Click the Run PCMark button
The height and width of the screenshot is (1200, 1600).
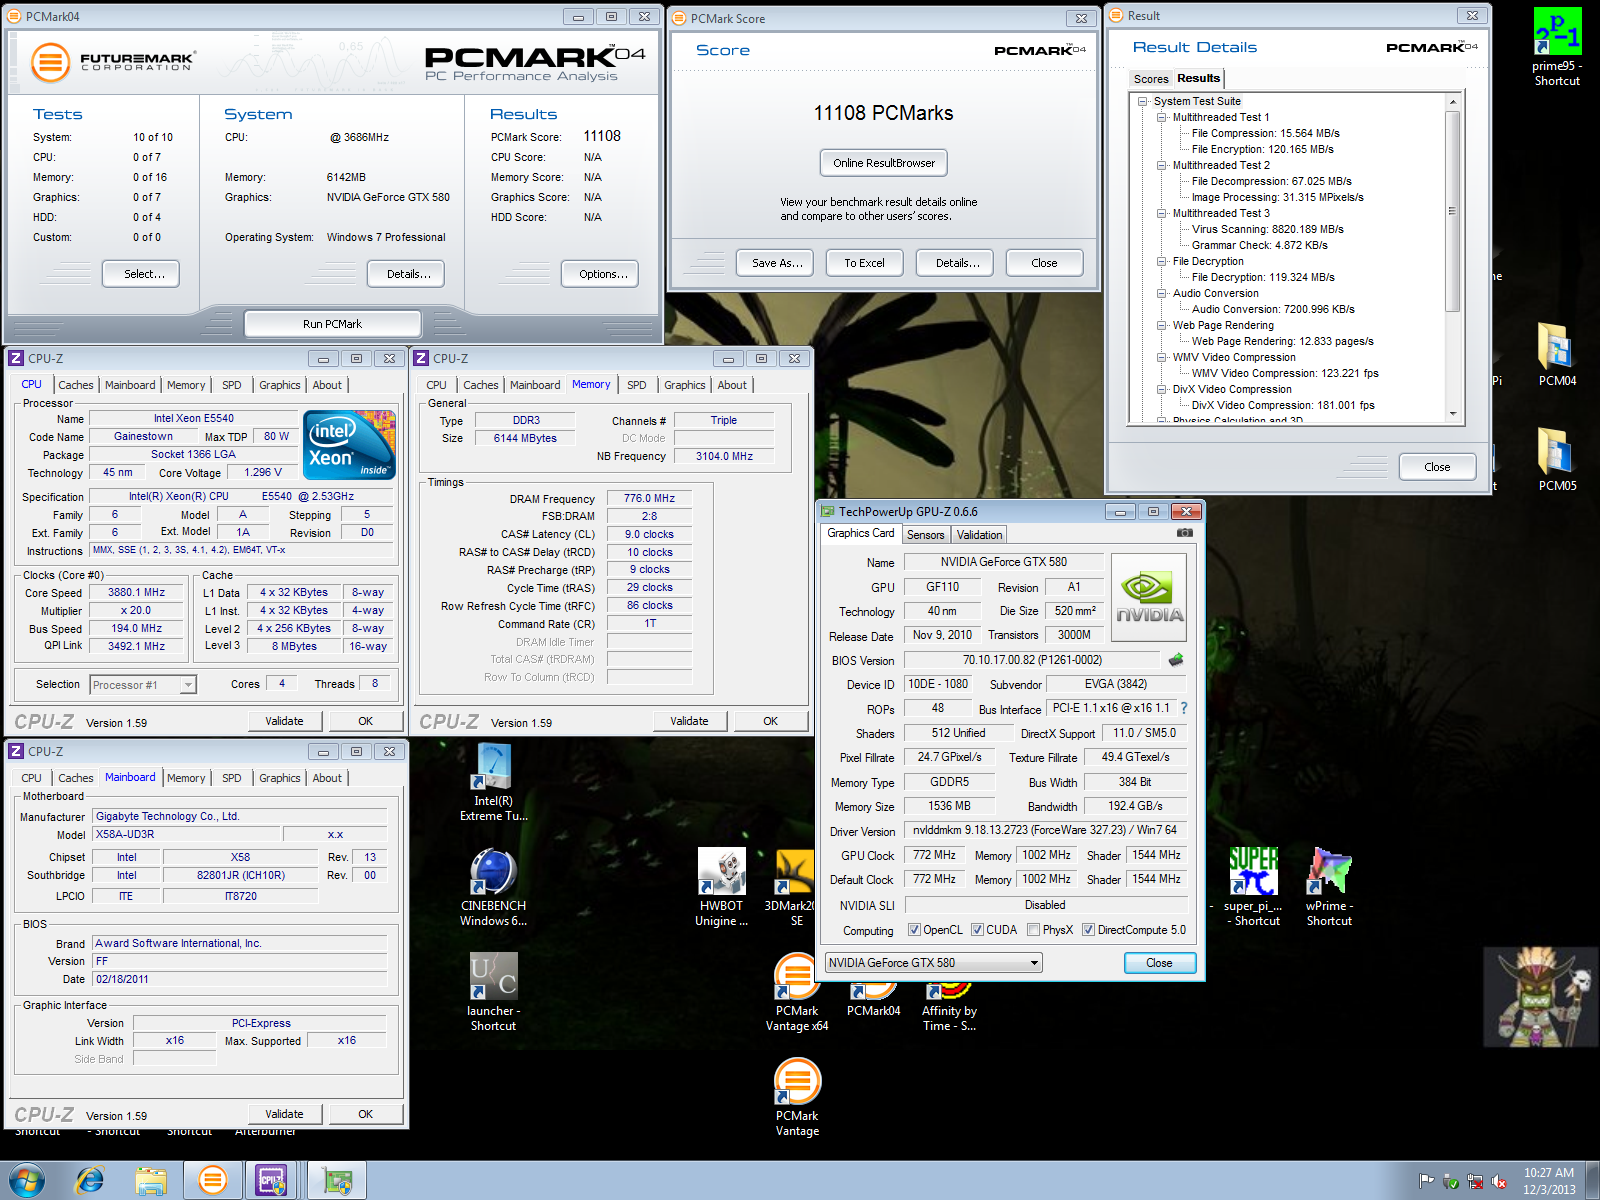(x=332, y=324)
